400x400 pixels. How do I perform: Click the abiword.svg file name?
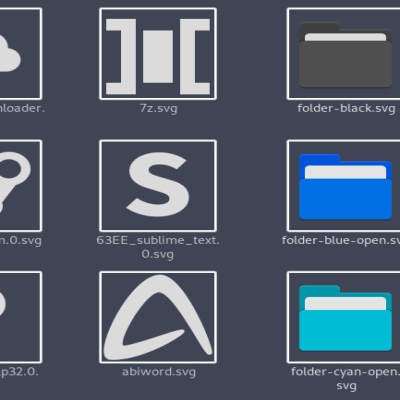(x=159, y=372)
